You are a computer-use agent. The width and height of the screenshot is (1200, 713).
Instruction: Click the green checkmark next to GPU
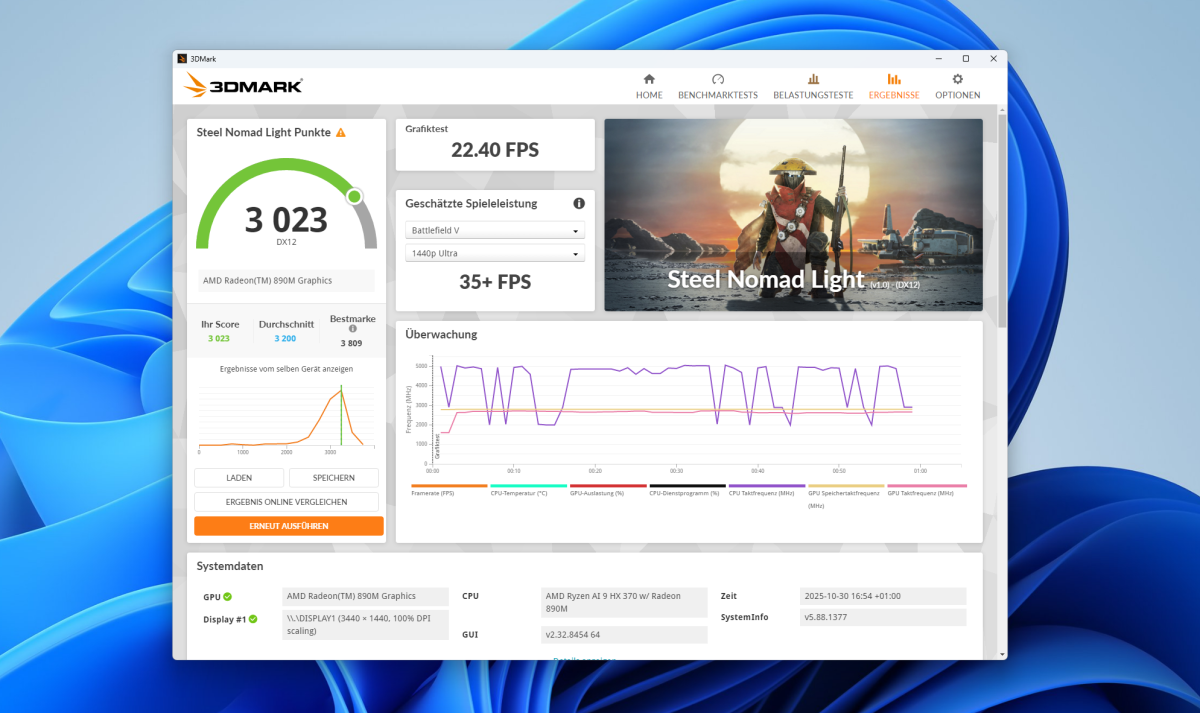click(x=228, y=597)
